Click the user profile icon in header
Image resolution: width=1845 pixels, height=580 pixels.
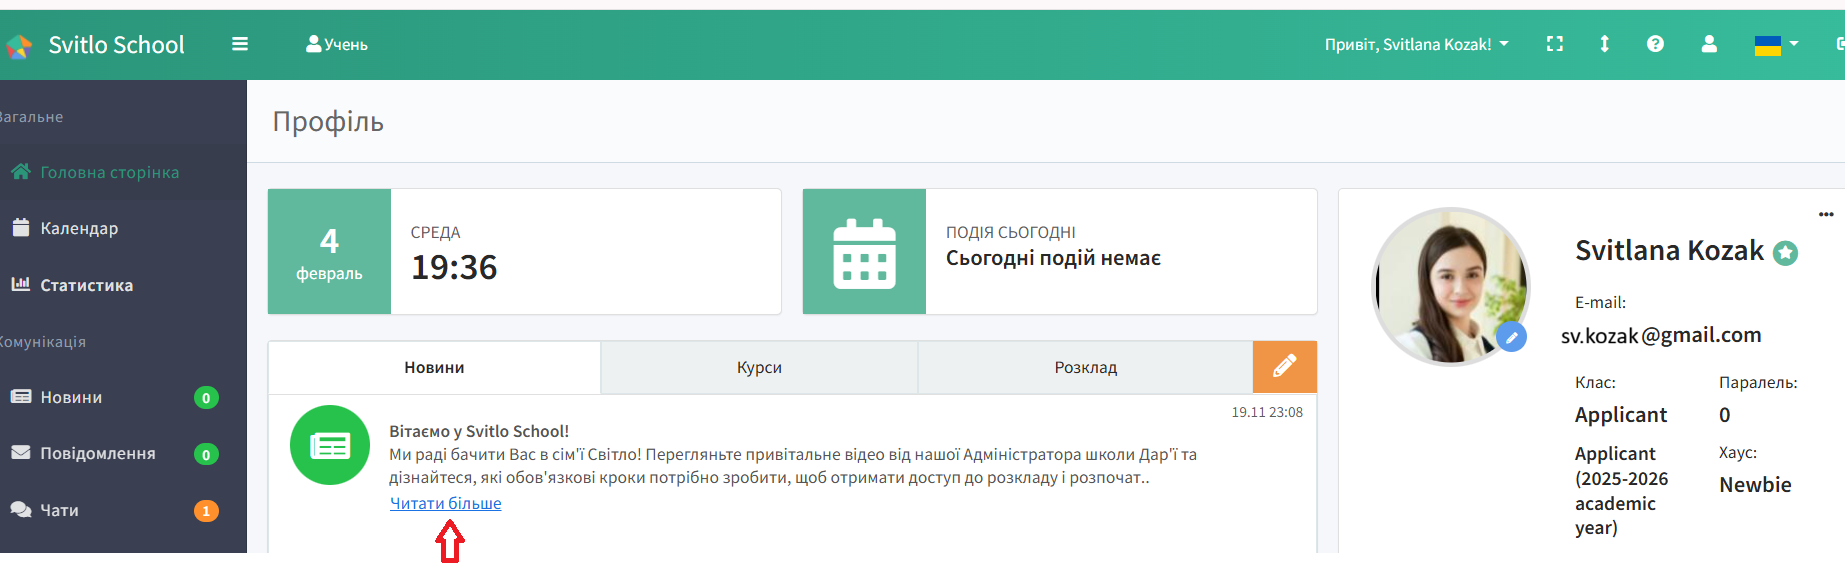tap(1709, 44)
